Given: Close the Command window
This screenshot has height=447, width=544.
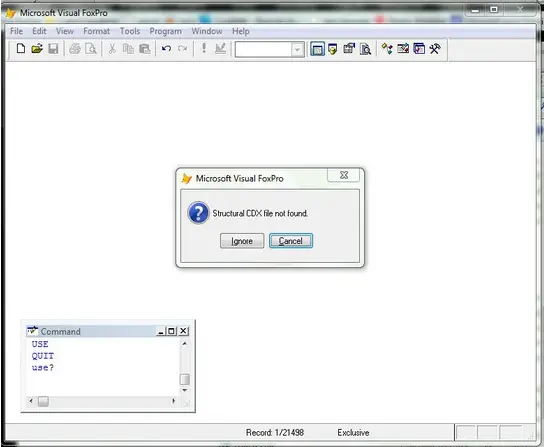Looking at the screenshot, I should click(183, 331).
